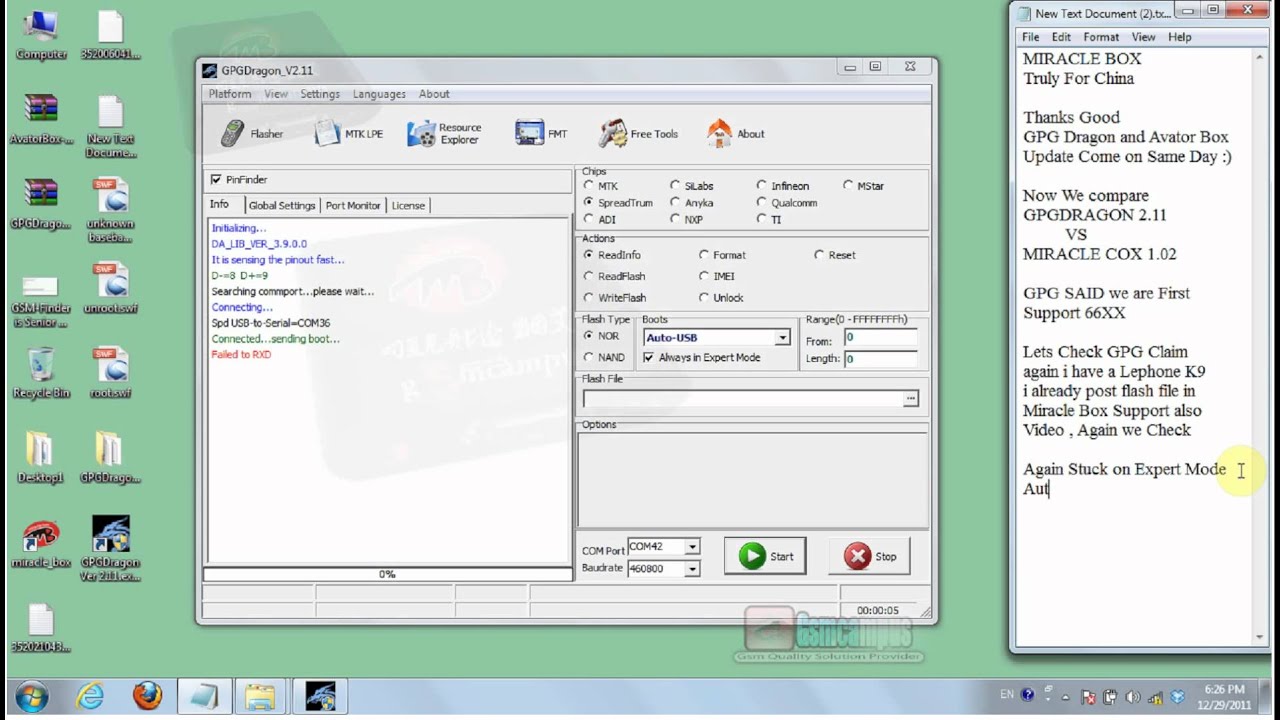Select the ReadInfo action
This screenshot has width=1280, height=720.
tap(589, 255)
